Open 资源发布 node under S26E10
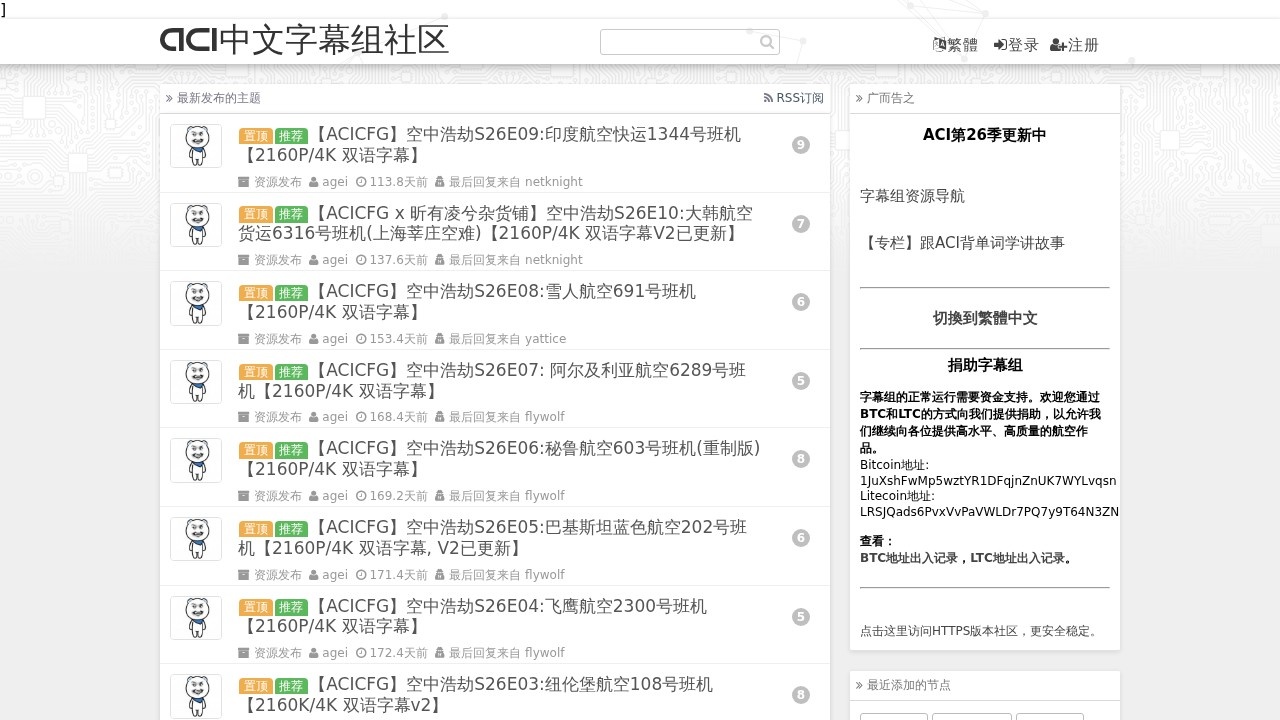Viewport: 1280px width, 720px height. point(278,260)
